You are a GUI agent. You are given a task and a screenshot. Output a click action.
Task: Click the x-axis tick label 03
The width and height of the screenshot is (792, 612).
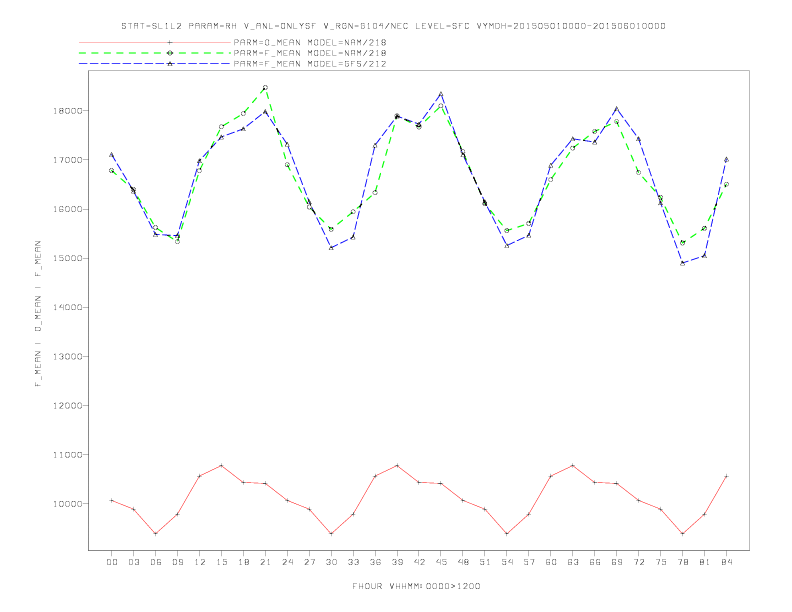(133, 562)
